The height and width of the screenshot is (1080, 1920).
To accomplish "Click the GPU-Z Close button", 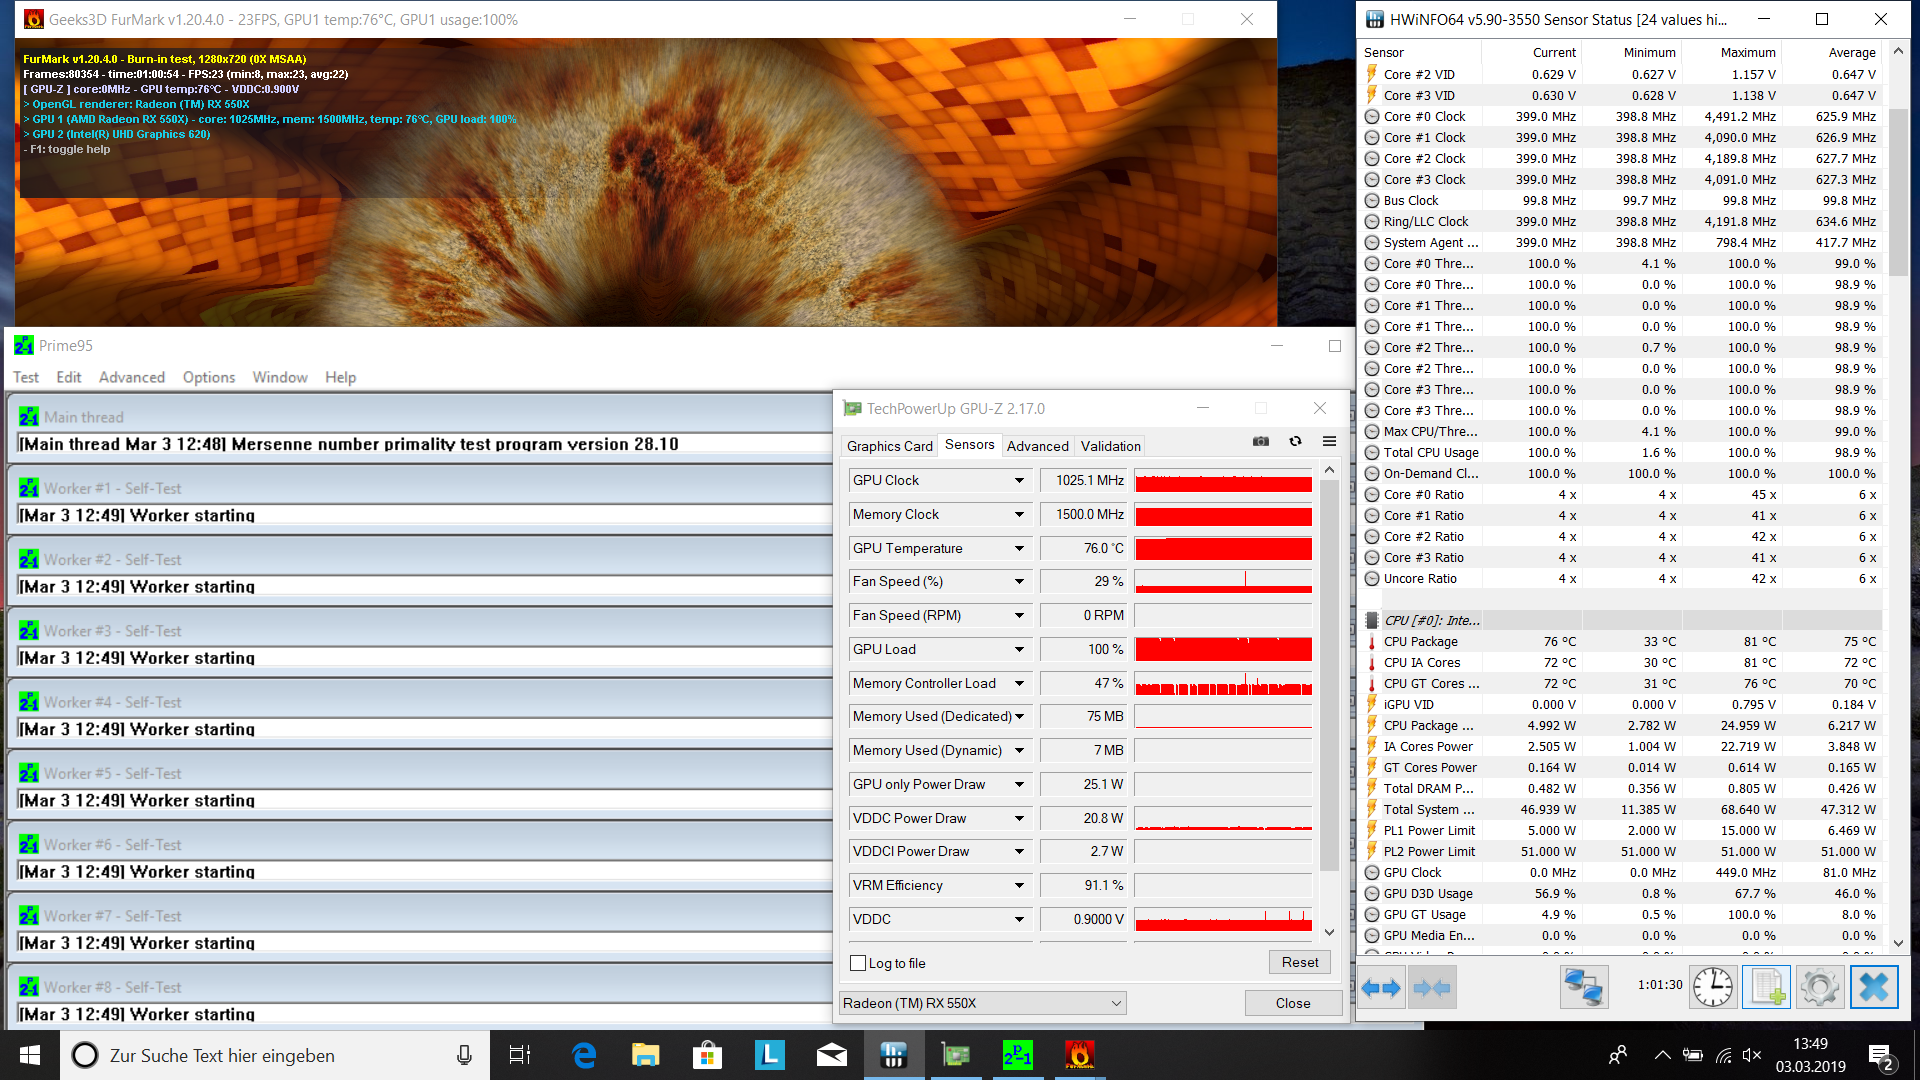I will 1292,1003.
